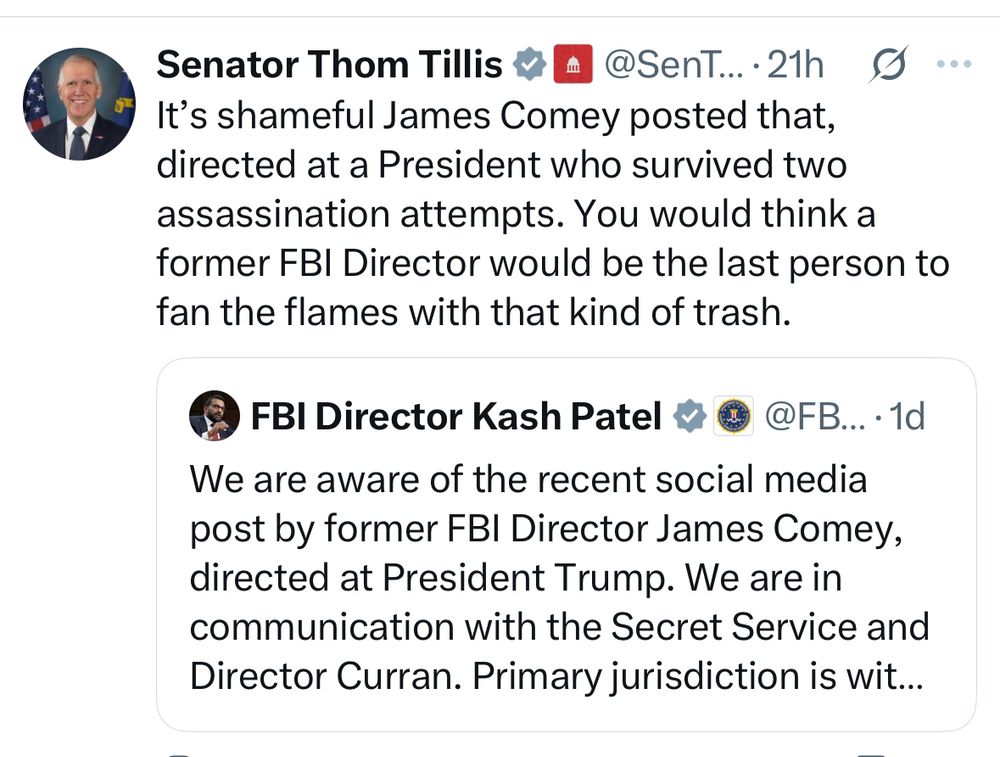The width and height of the screenshot is (1000, 757).
Task: Open the FBI Director Kash Patel name
Action: tap(456, 416)
